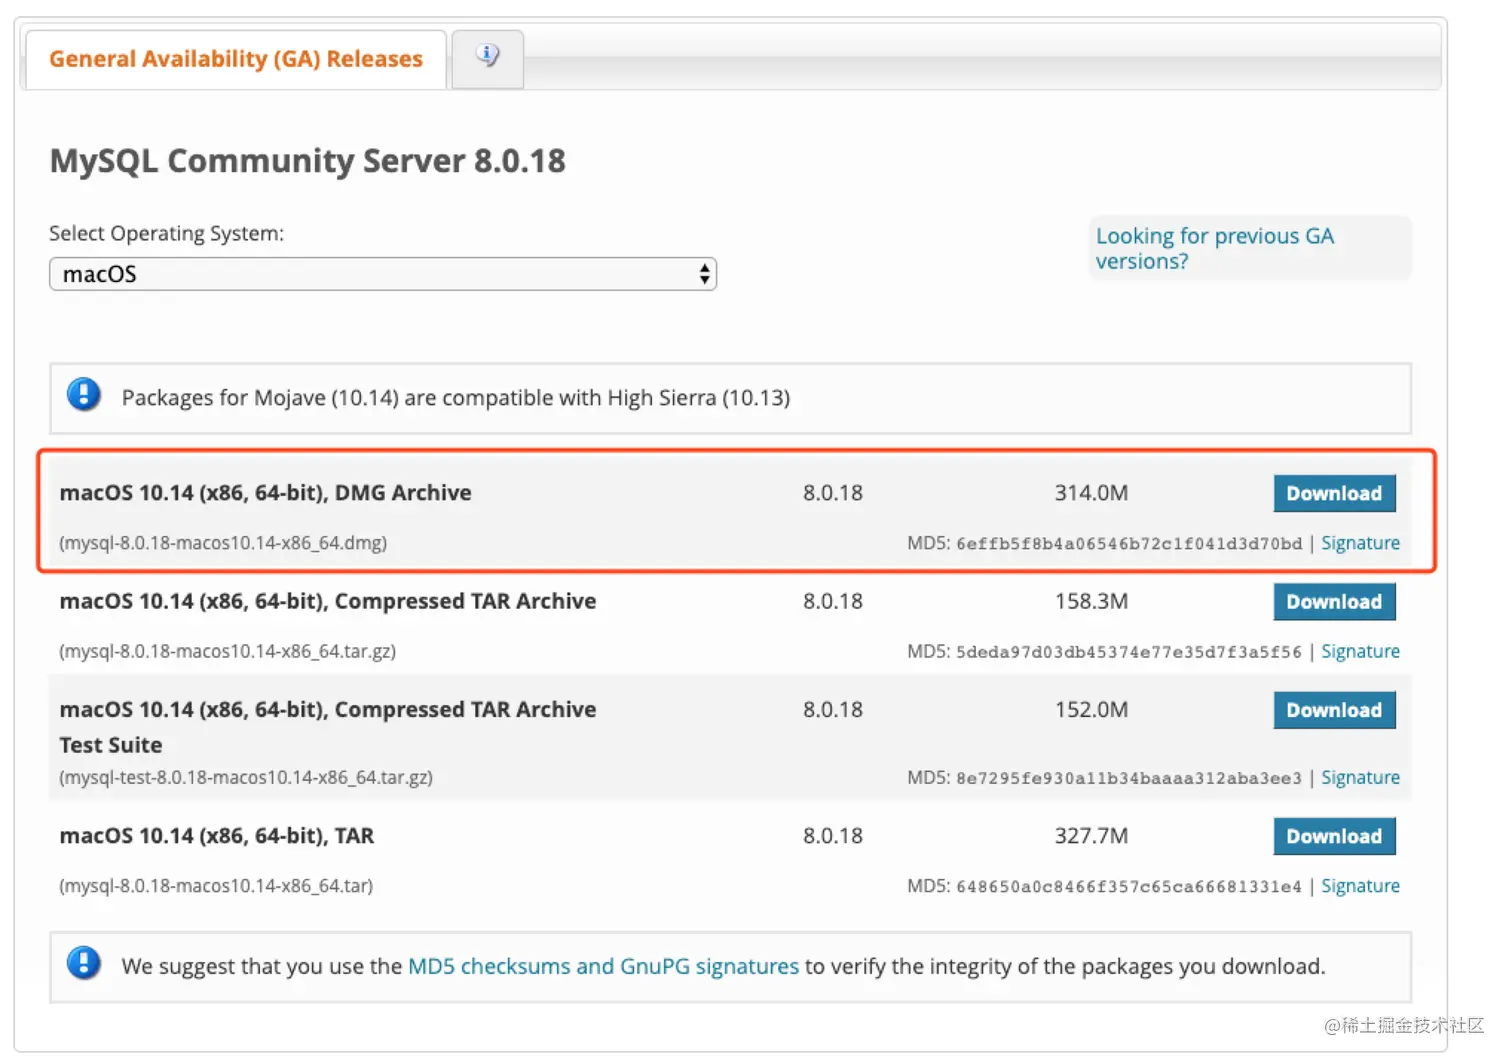The image size is (1512, 1063).
Task: Select MD5 hash 5deda97d03db45374e77e35d7f3a5f56
Action: 1129,652
